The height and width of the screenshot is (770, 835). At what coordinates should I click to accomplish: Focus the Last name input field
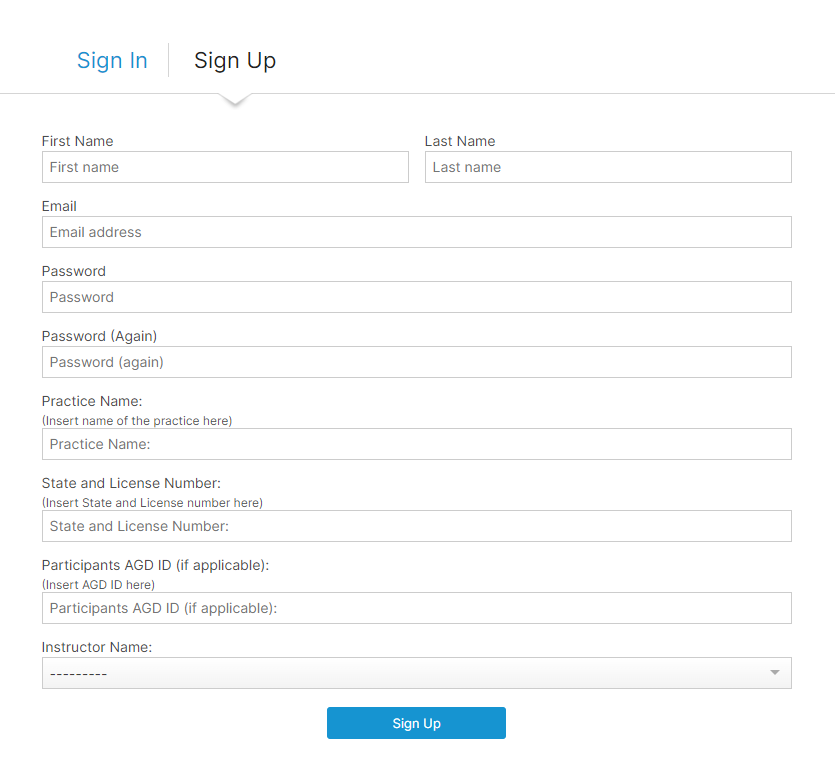608,167
